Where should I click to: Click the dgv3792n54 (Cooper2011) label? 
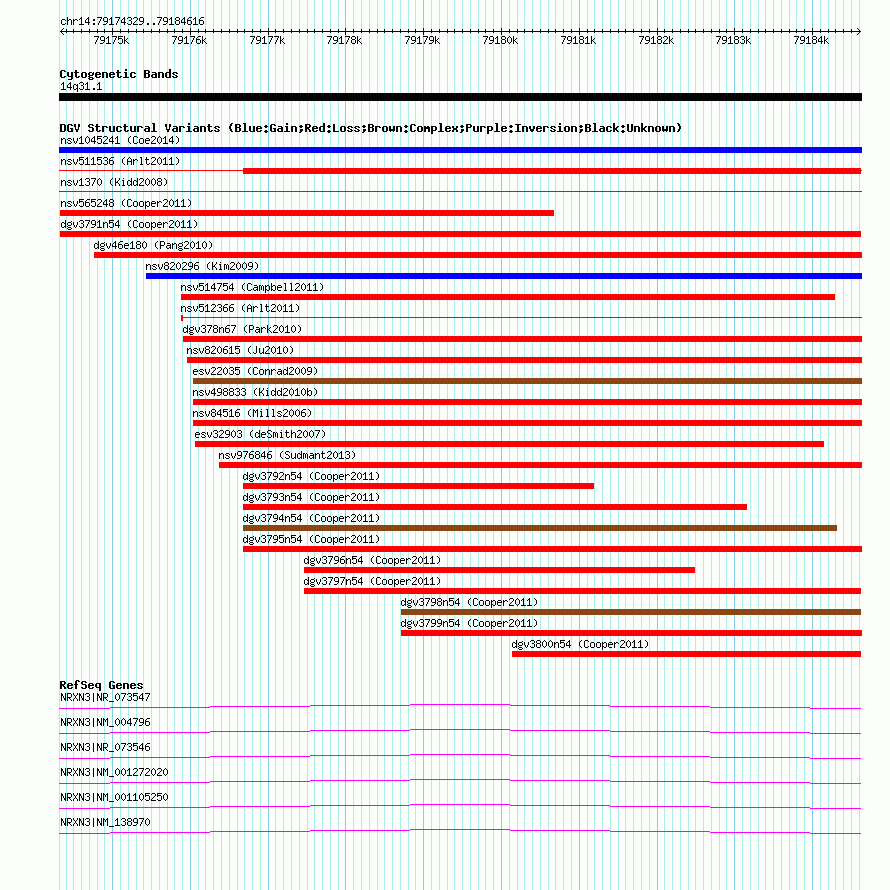(311, 476)
